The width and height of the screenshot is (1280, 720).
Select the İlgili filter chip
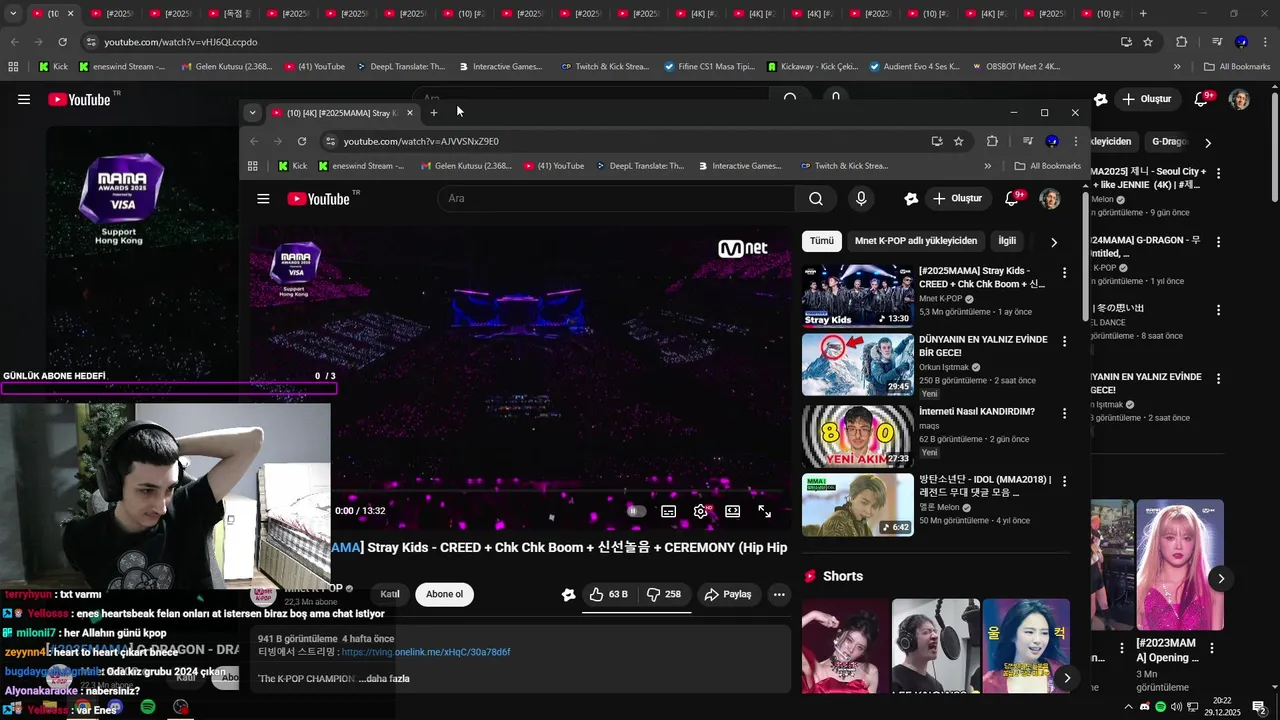pyautogui.click(x=1007, y=241)
